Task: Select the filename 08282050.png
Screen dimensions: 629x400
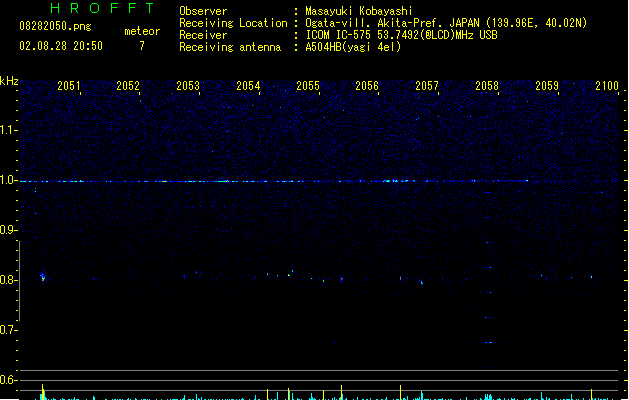Action: (55, 26)
